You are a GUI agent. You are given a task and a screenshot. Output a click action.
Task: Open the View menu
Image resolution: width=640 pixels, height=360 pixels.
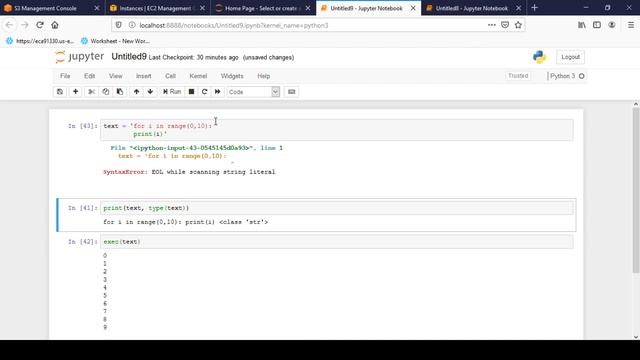[x=116, y=76]
